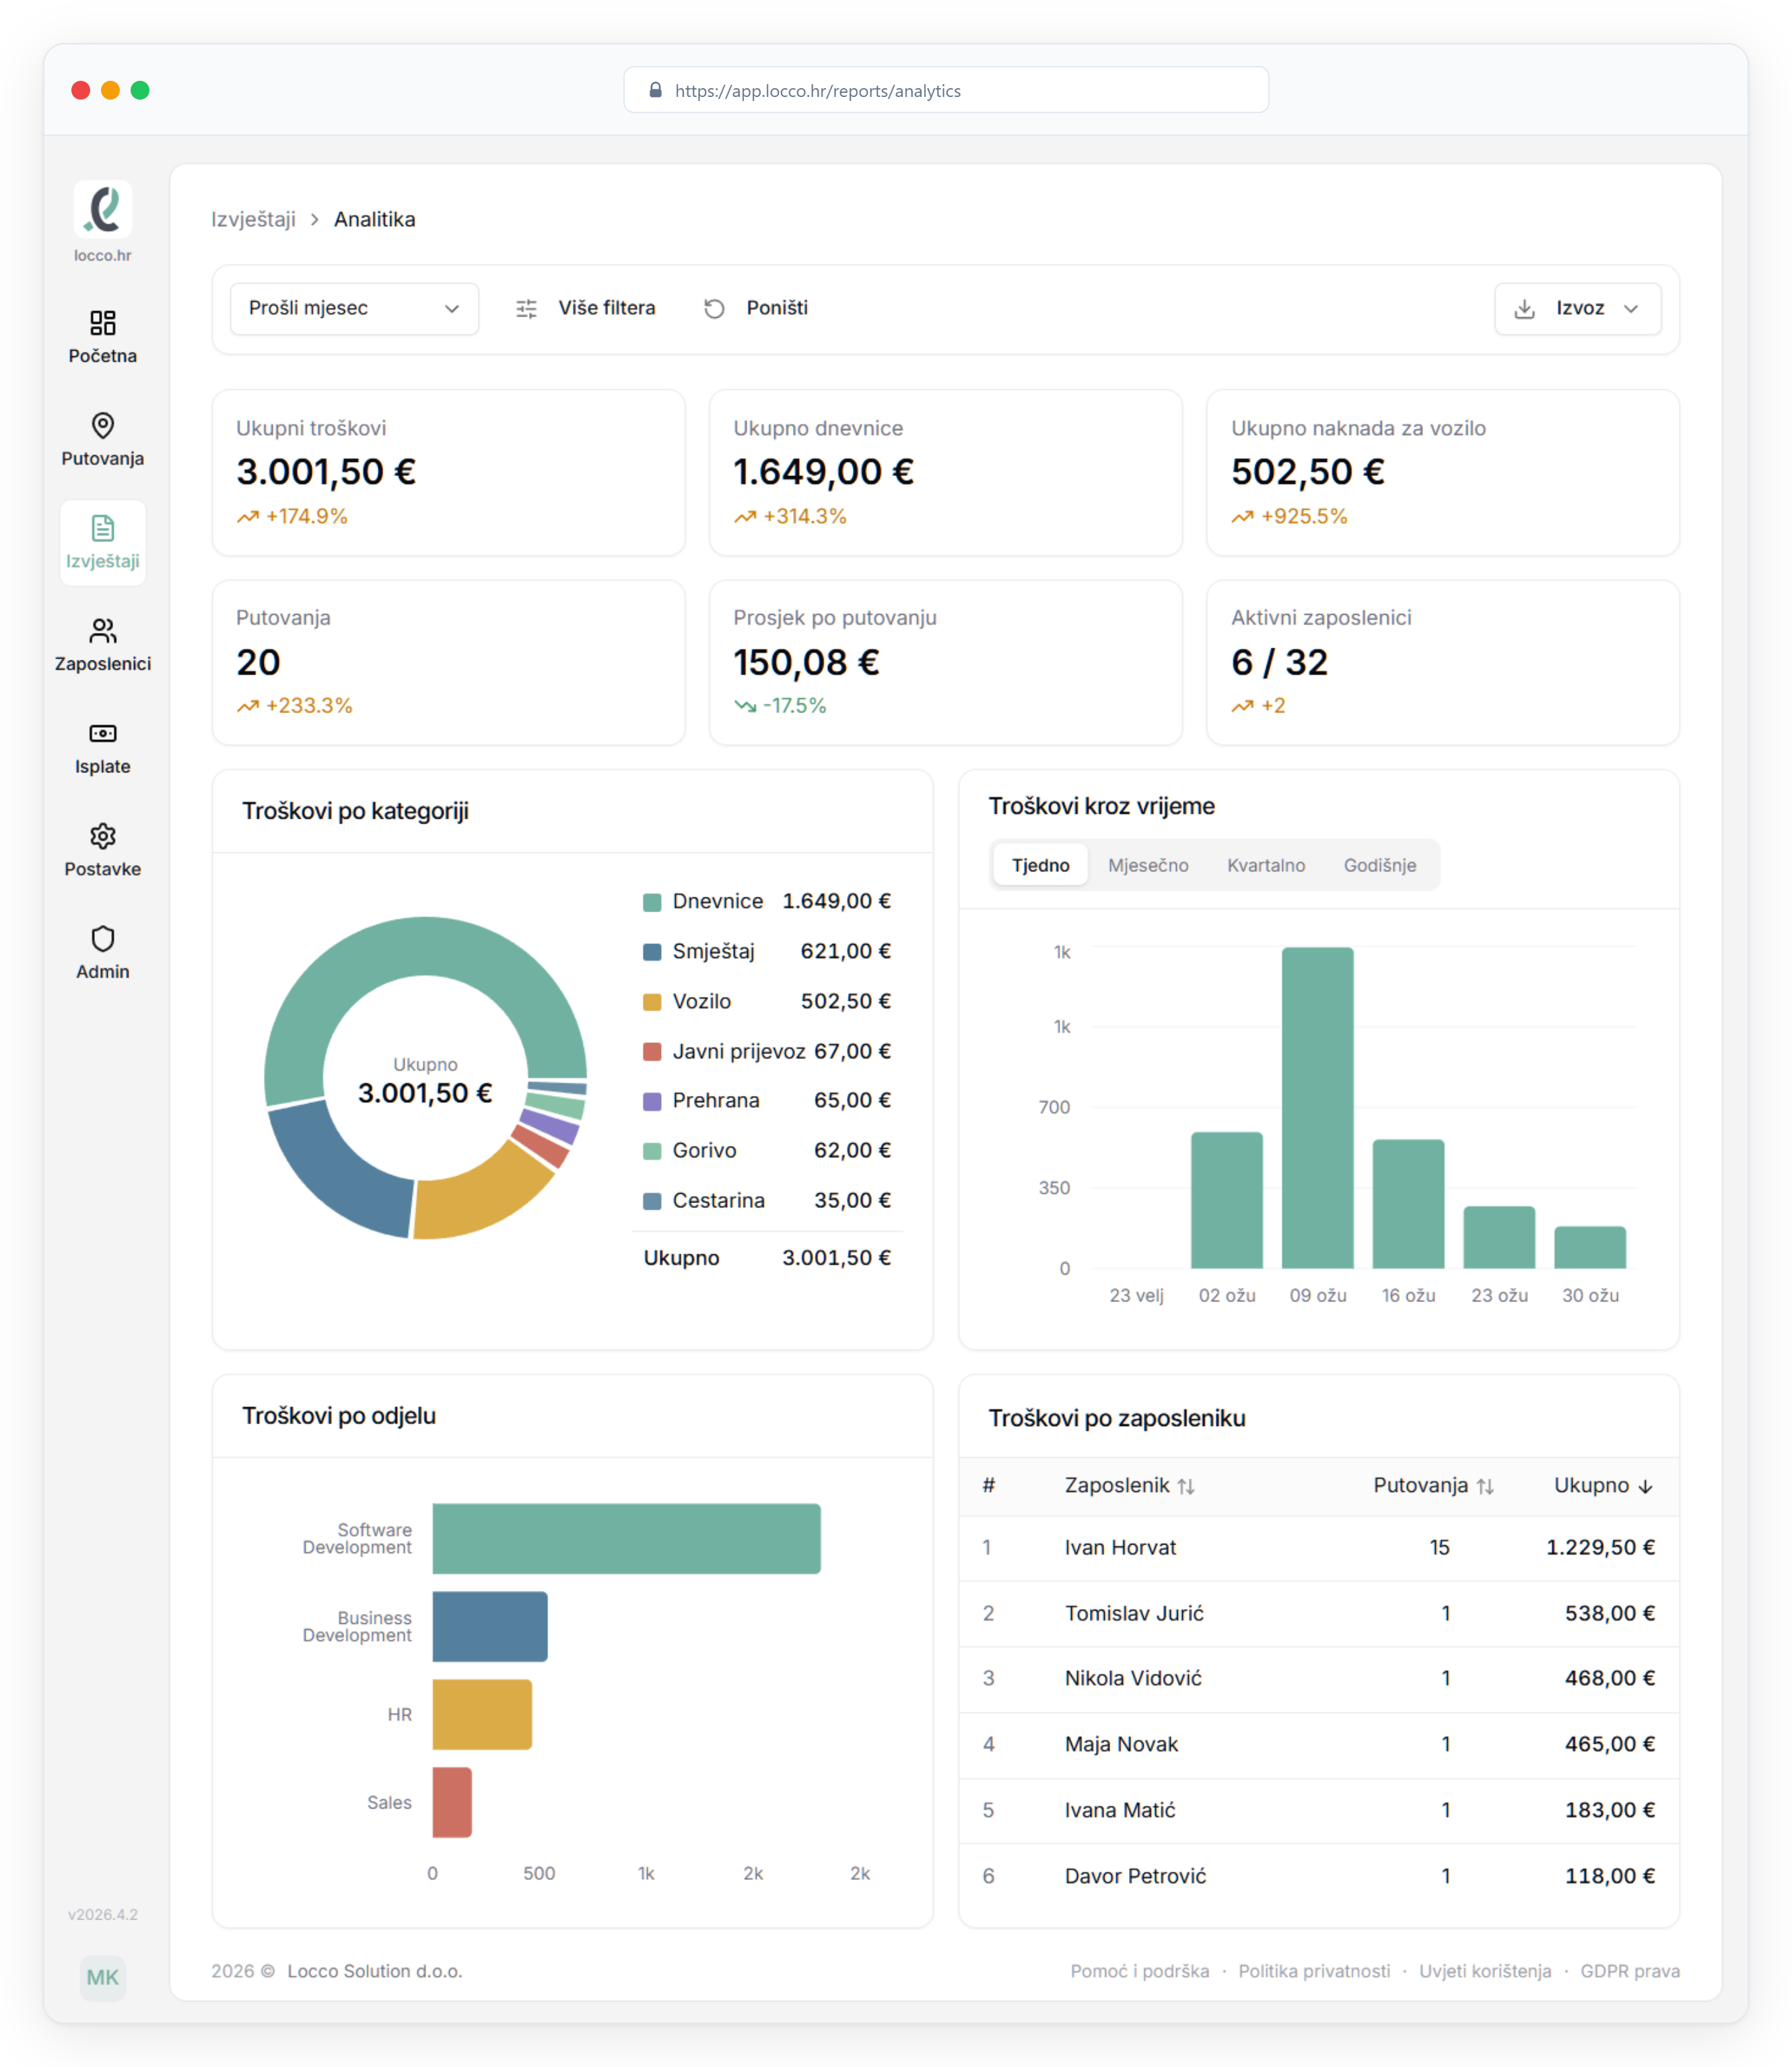Click the Smještaj legend color swatch
The height and width of the screenshot is (2067, 1792).
pos(652,952)
